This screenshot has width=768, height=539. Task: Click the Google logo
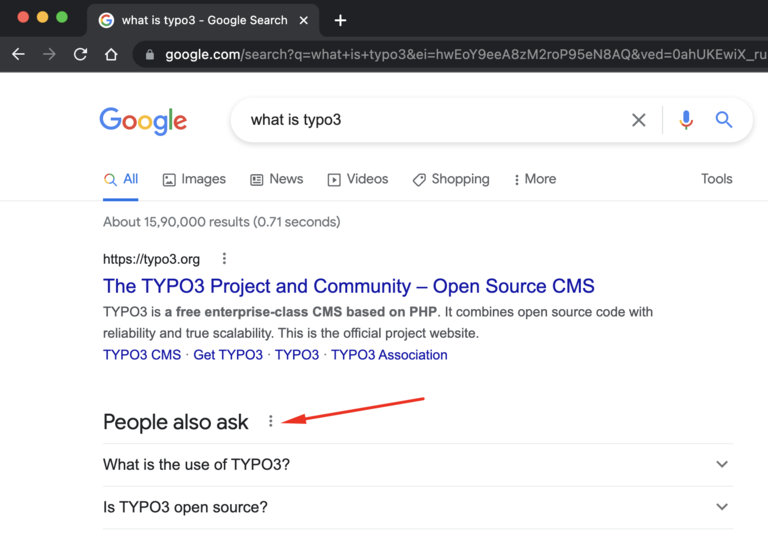[x=143, y=121]
